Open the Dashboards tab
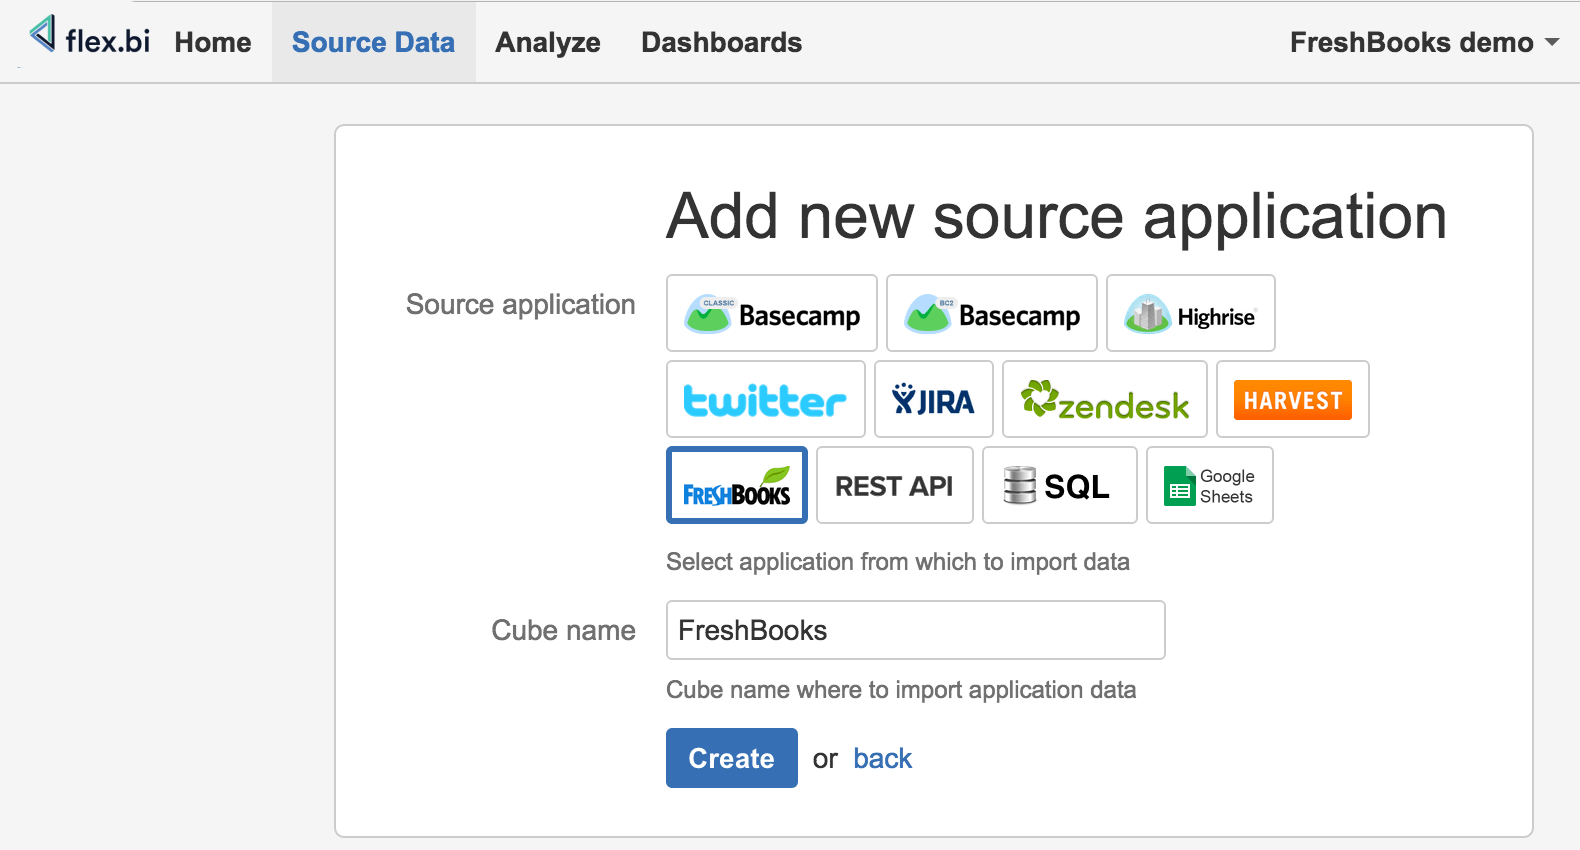This screenshot has width=1580, height=850. (x=721, y=42)
